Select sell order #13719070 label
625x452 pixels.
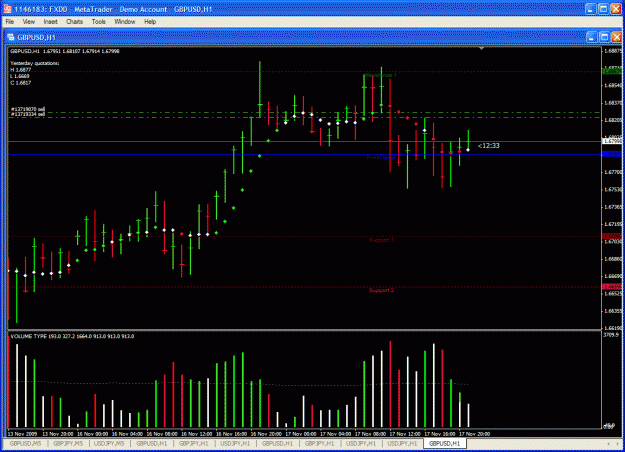pos(28,109)
